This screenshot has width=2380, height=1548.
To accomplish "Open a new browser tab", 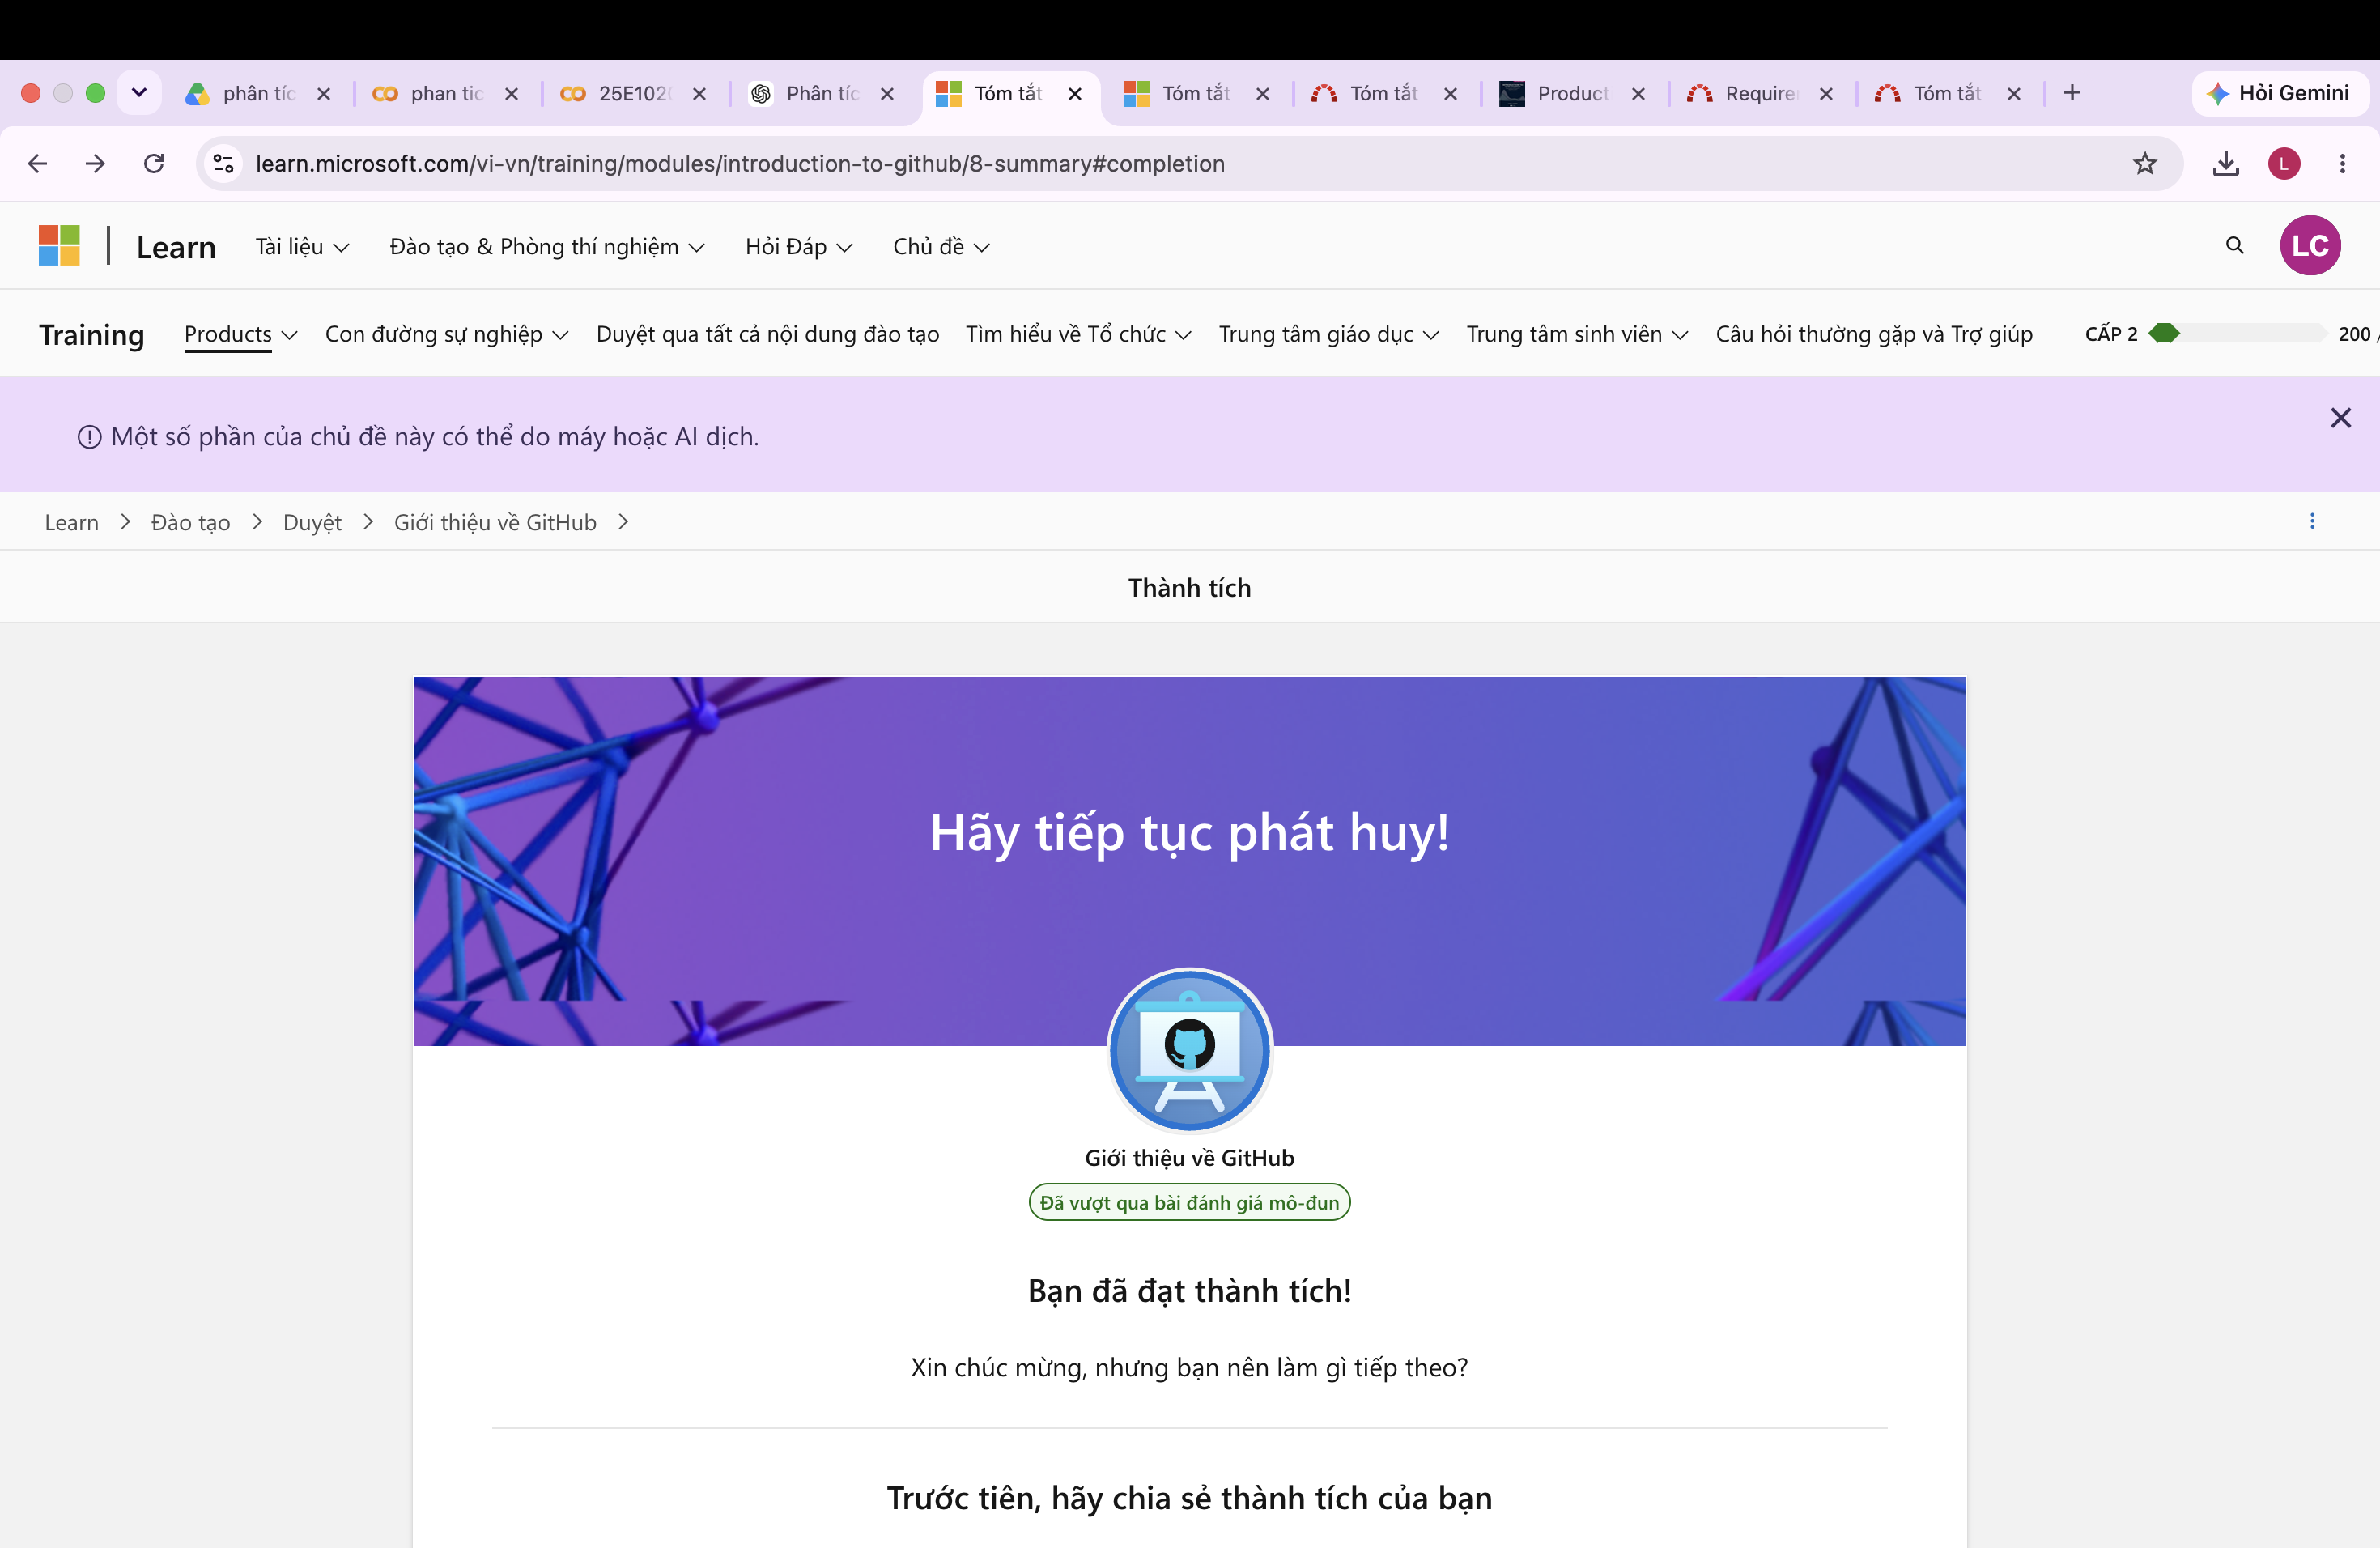I will point(2072,93).
